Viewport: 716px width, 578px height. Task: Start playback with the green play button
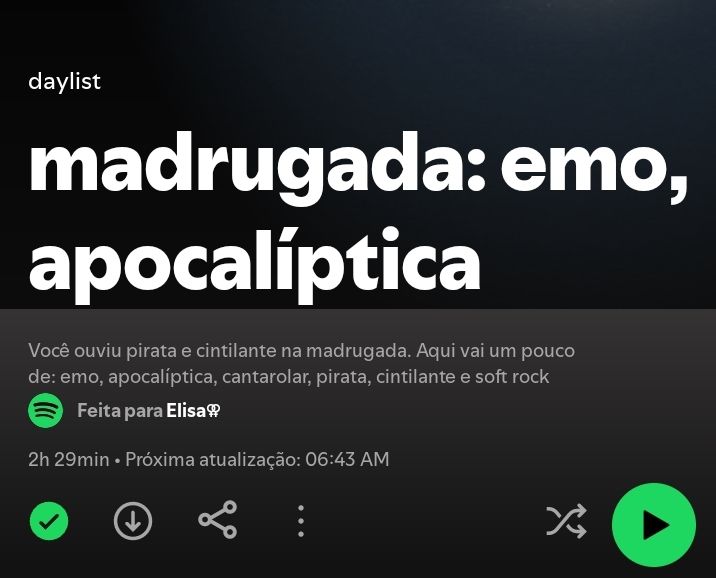(654, 525)
